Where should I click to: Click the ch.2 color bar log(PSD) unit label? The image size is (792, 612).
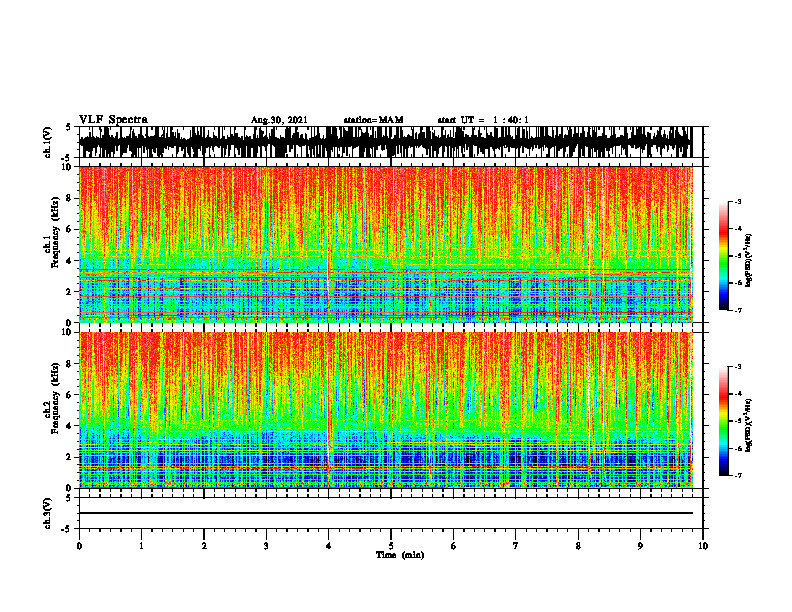click(x=750, y=425)
